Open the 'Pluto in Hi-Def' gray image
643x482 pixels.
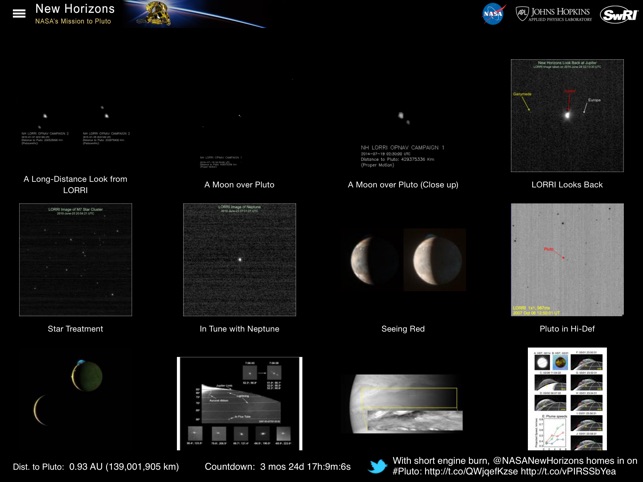pyautogui.click(x=567, y=260)
